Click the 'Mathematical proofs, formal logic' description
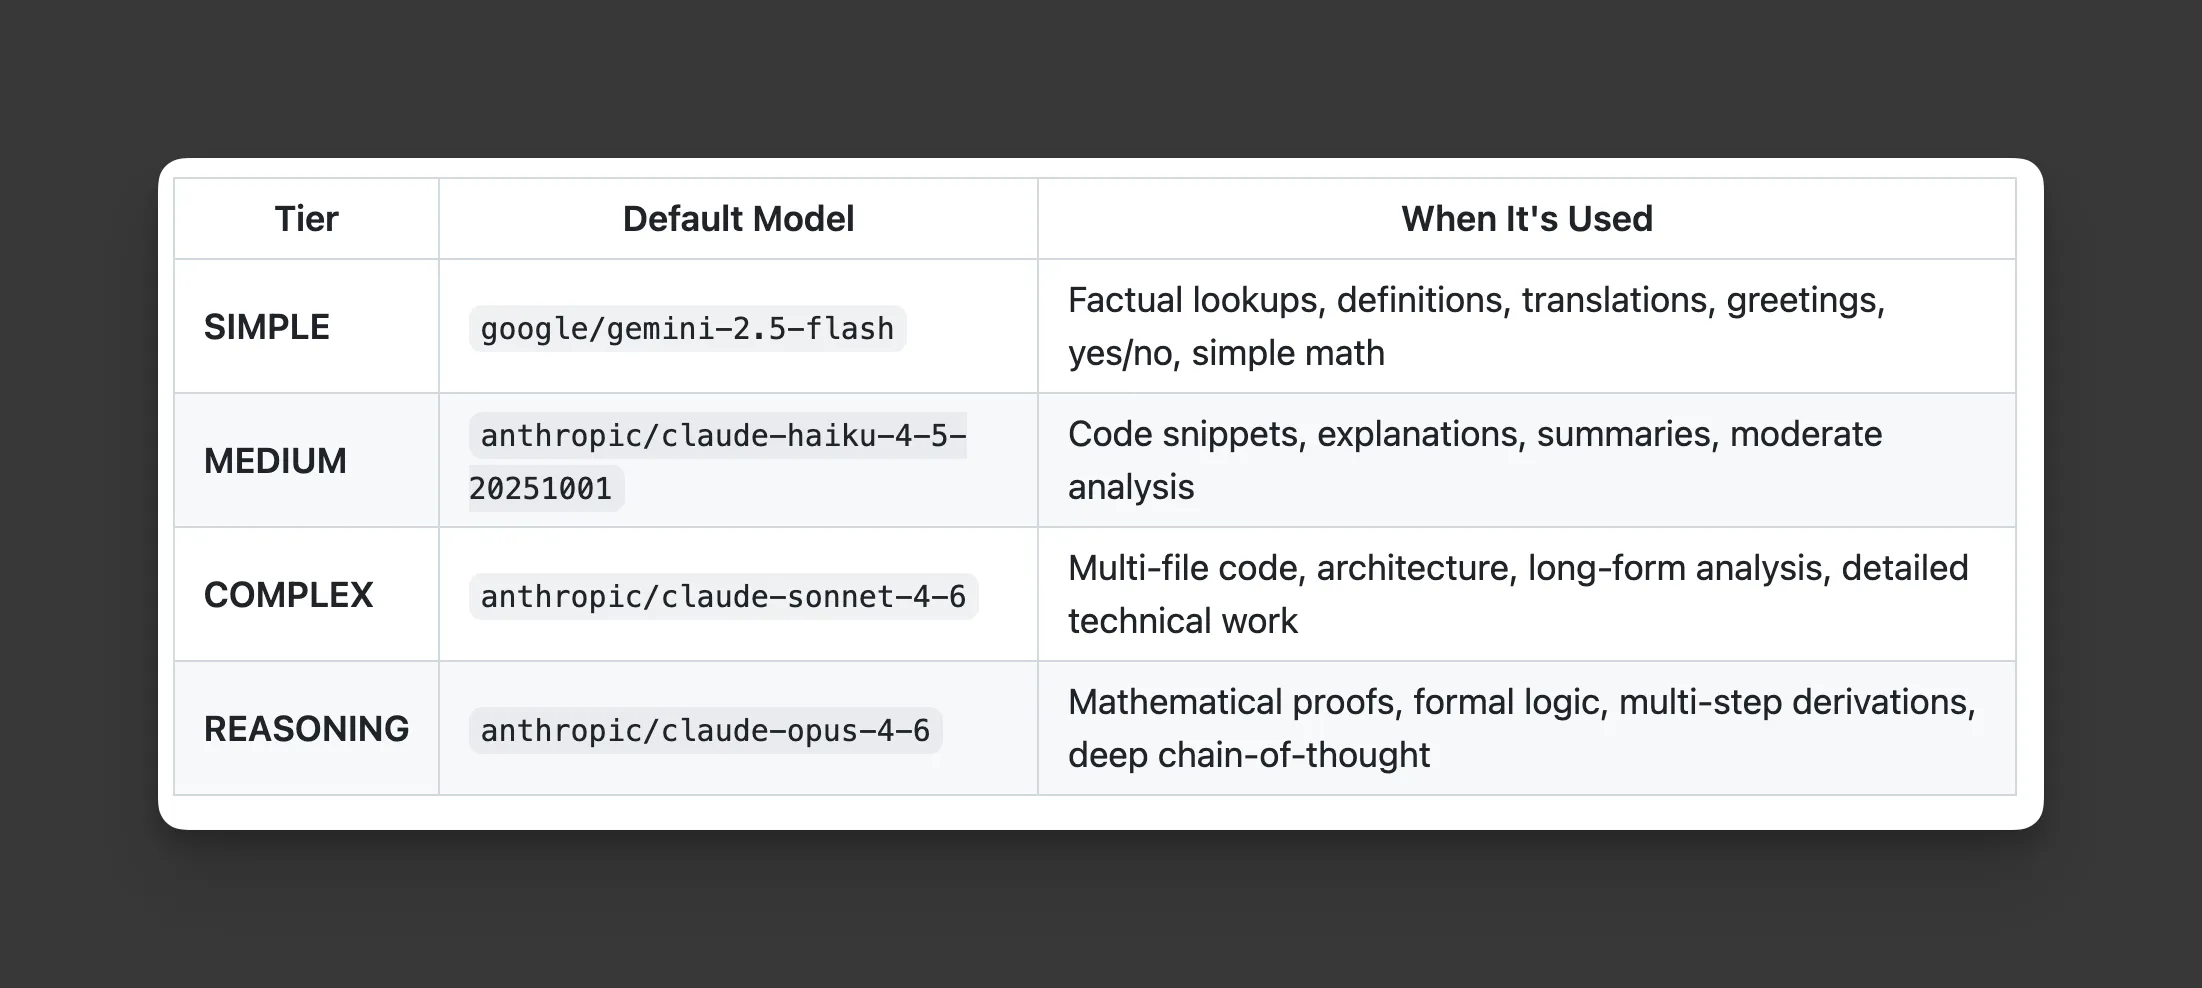This screenshot has width=2202, height=988. point(1522,729)
